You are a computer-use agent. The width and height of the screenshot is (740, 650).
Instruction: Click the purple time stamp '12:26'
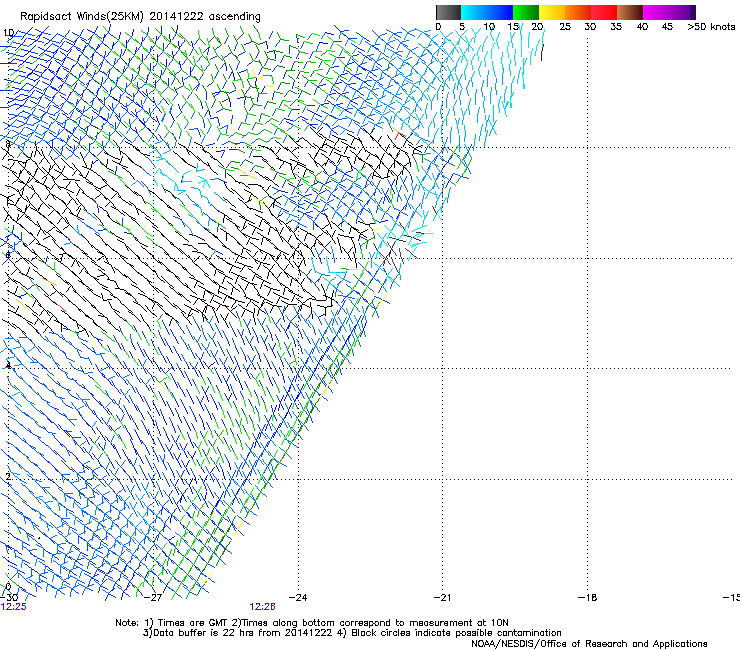click(x=262, y=607)
